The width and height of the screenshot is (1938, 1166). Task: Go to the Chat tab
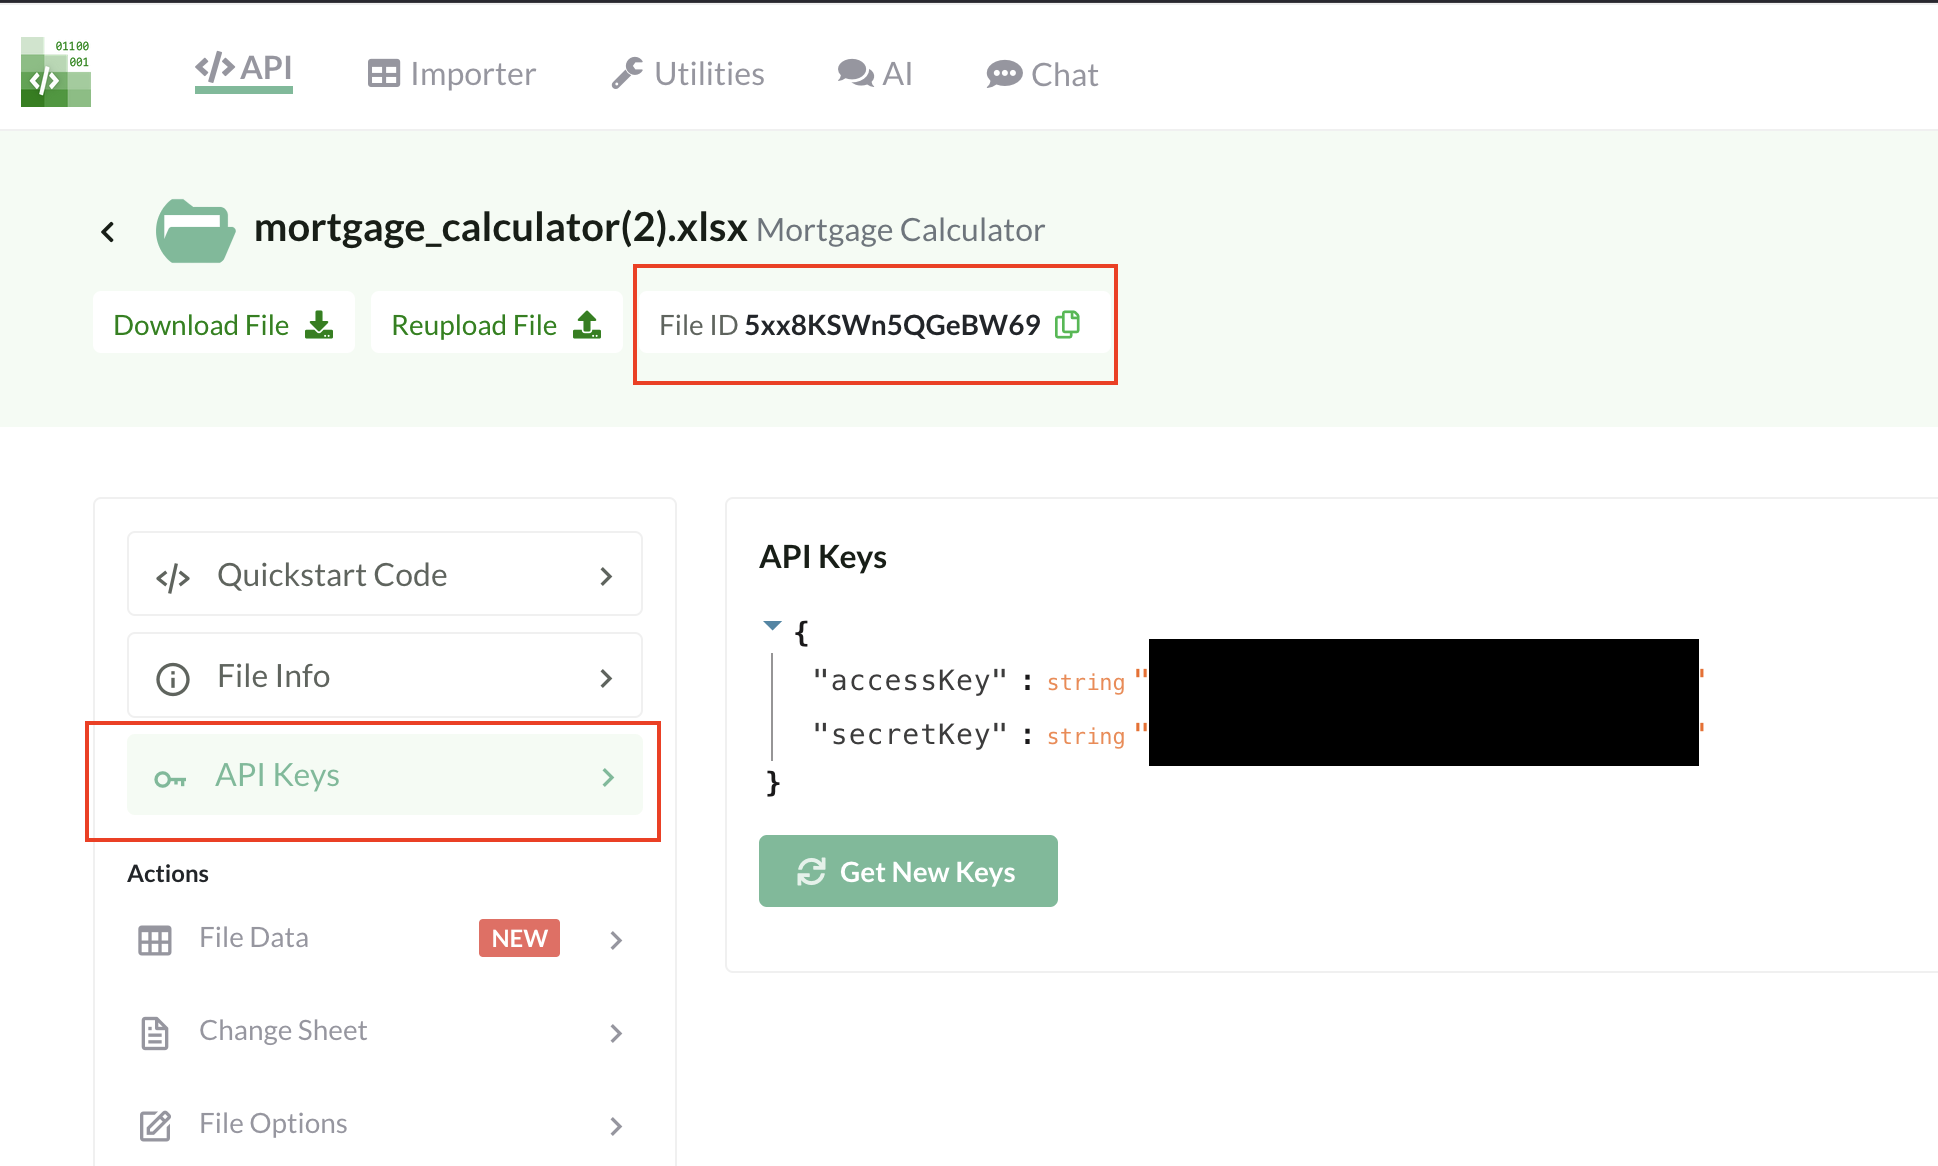pyautogui.click(x=1042, y=74)
